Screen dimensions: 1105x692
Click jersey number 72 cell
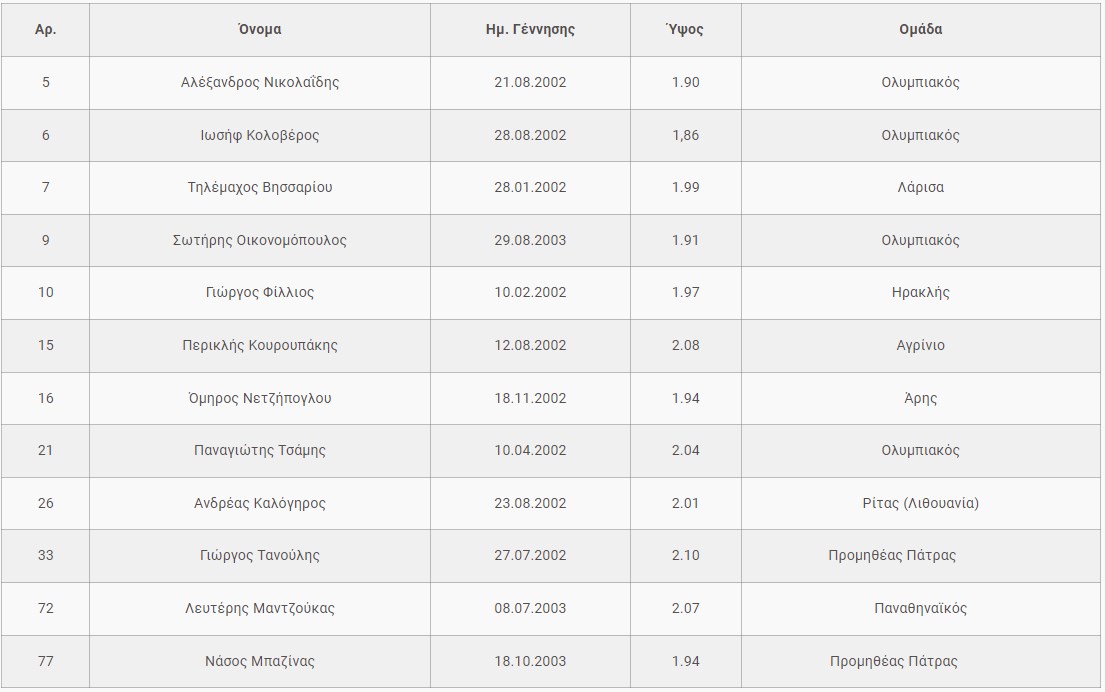click(45, 608)
